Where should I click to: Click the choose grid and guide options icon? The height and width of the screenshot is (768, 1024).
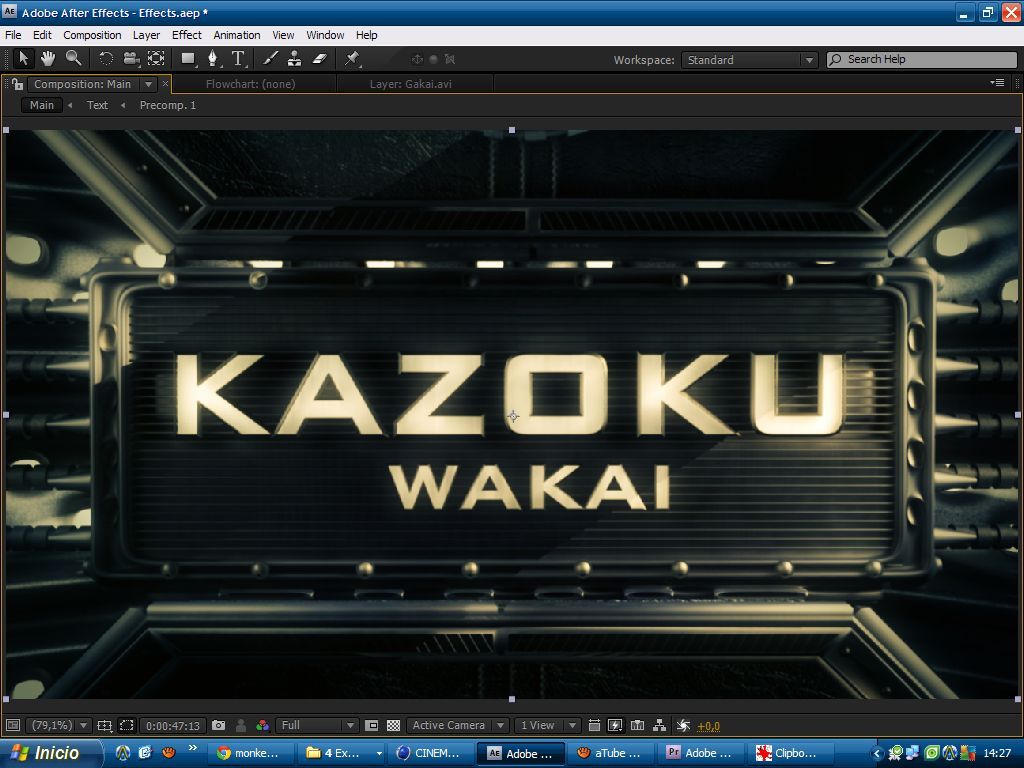pyautogui.click(x=104, y=726)
